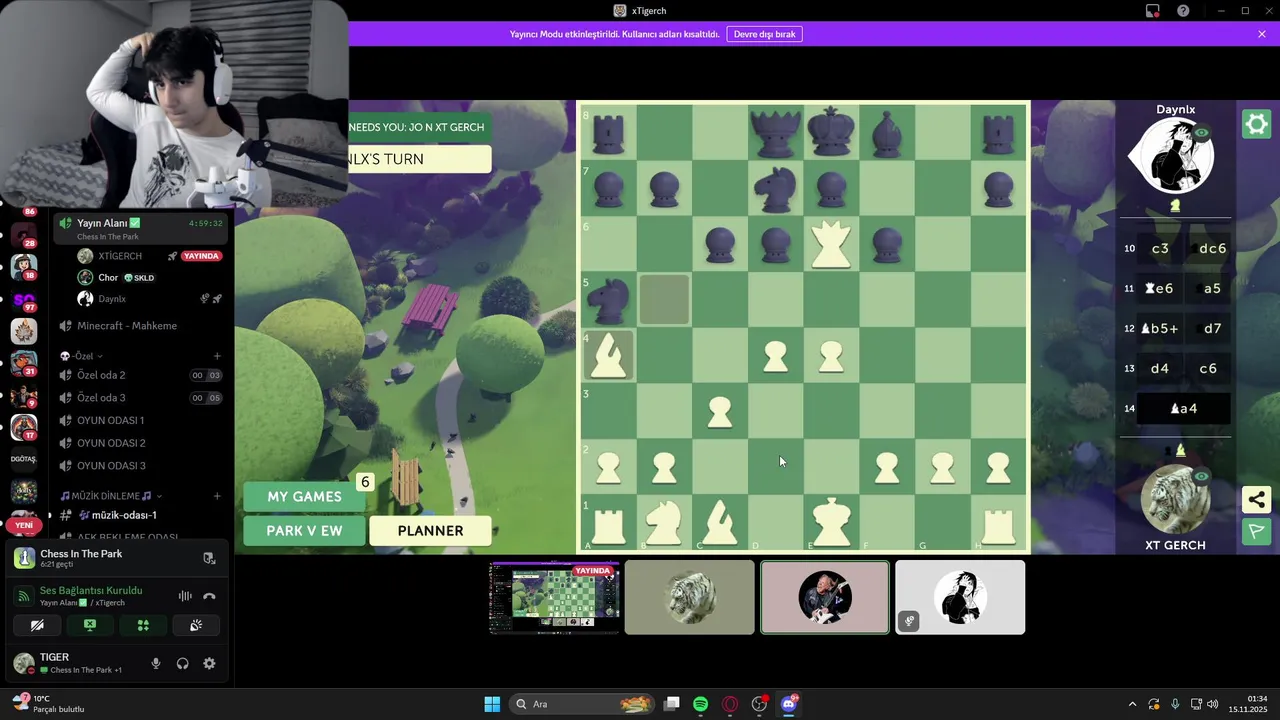Click the green share icon beside the board
This screenshot has width=1280, height=720.
click(x=1256, y=499)
